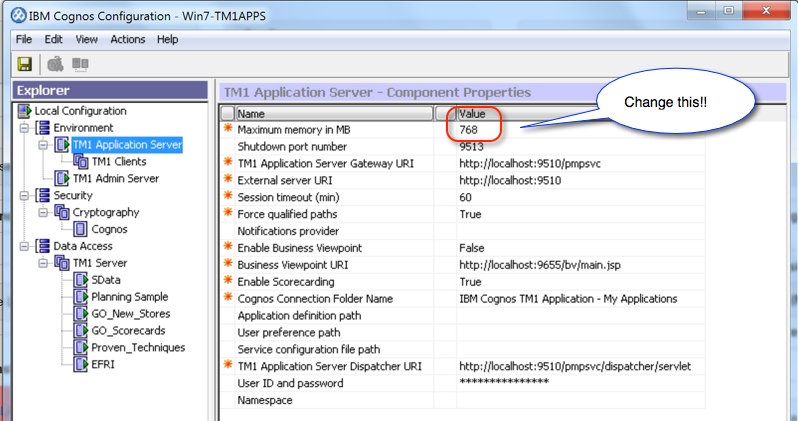Viewport: 798px width, 421px height.
Task: Open the View menu
Action: (87, 39)
